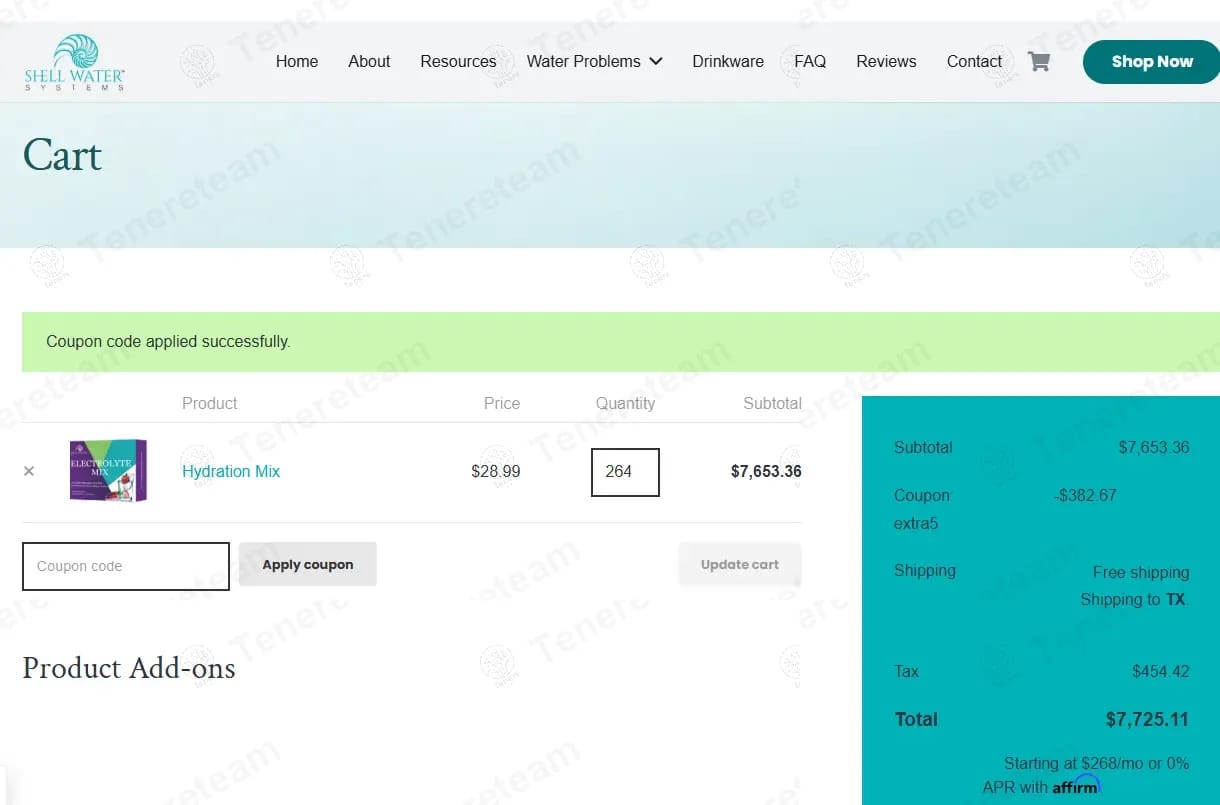Click into the Coupon code field

point(126,566)
